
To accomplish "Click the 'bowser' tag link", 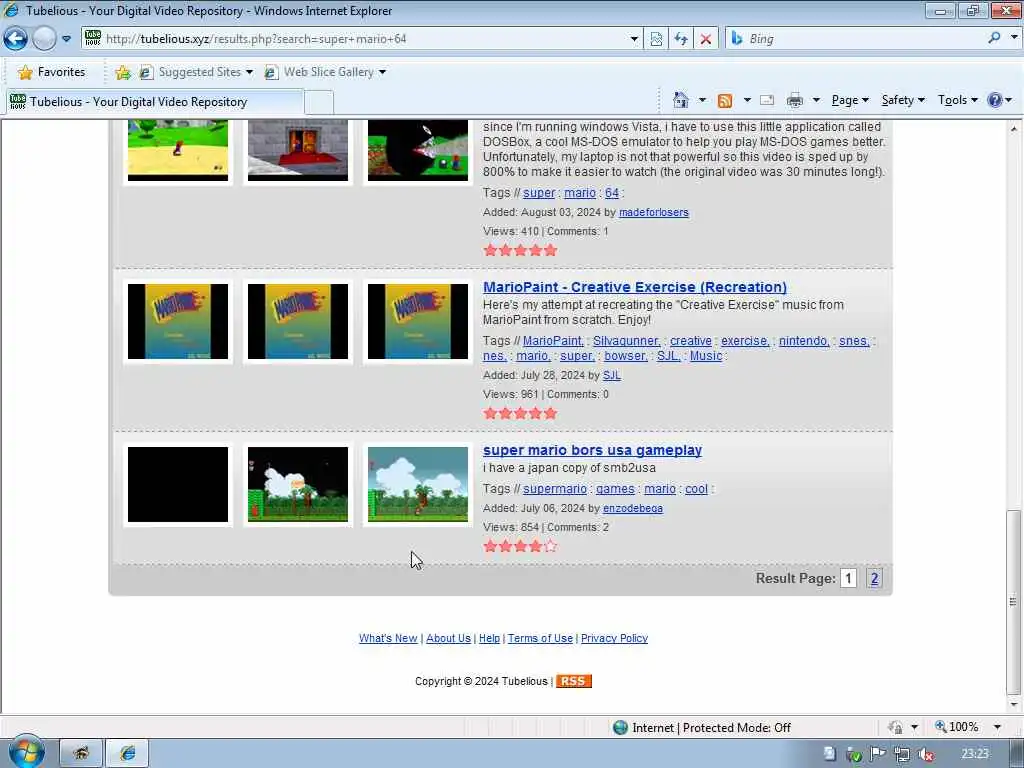I will tap(626, 356).
